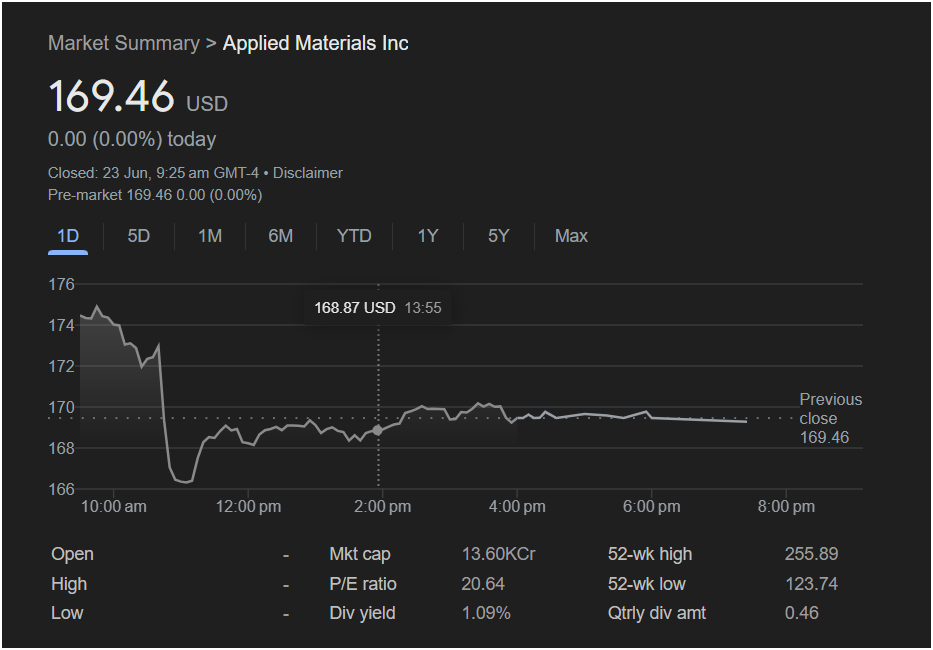Switch to the YTD tab
Viewport: 933px width, 650px height.
point(354,236)
